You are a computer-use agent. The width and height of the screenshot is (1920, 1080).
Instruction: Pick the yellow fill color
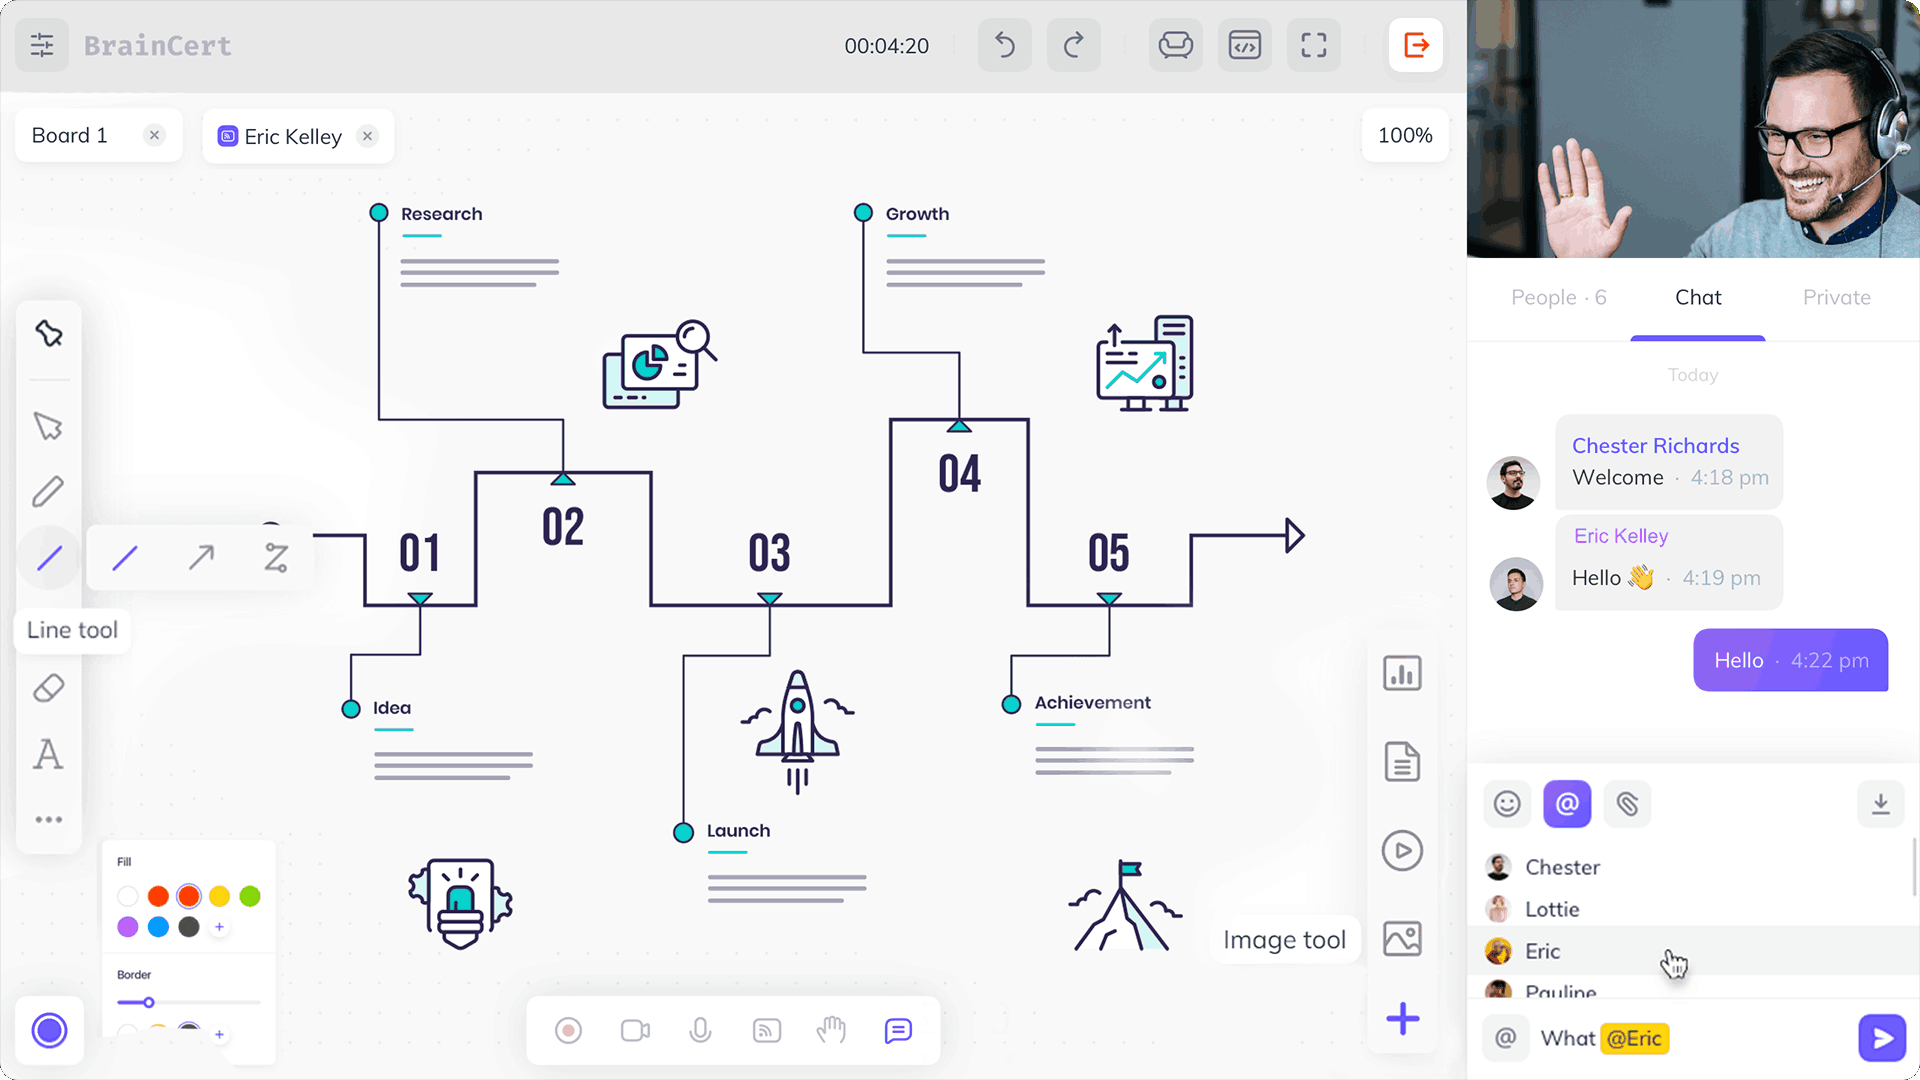[219, 896]
